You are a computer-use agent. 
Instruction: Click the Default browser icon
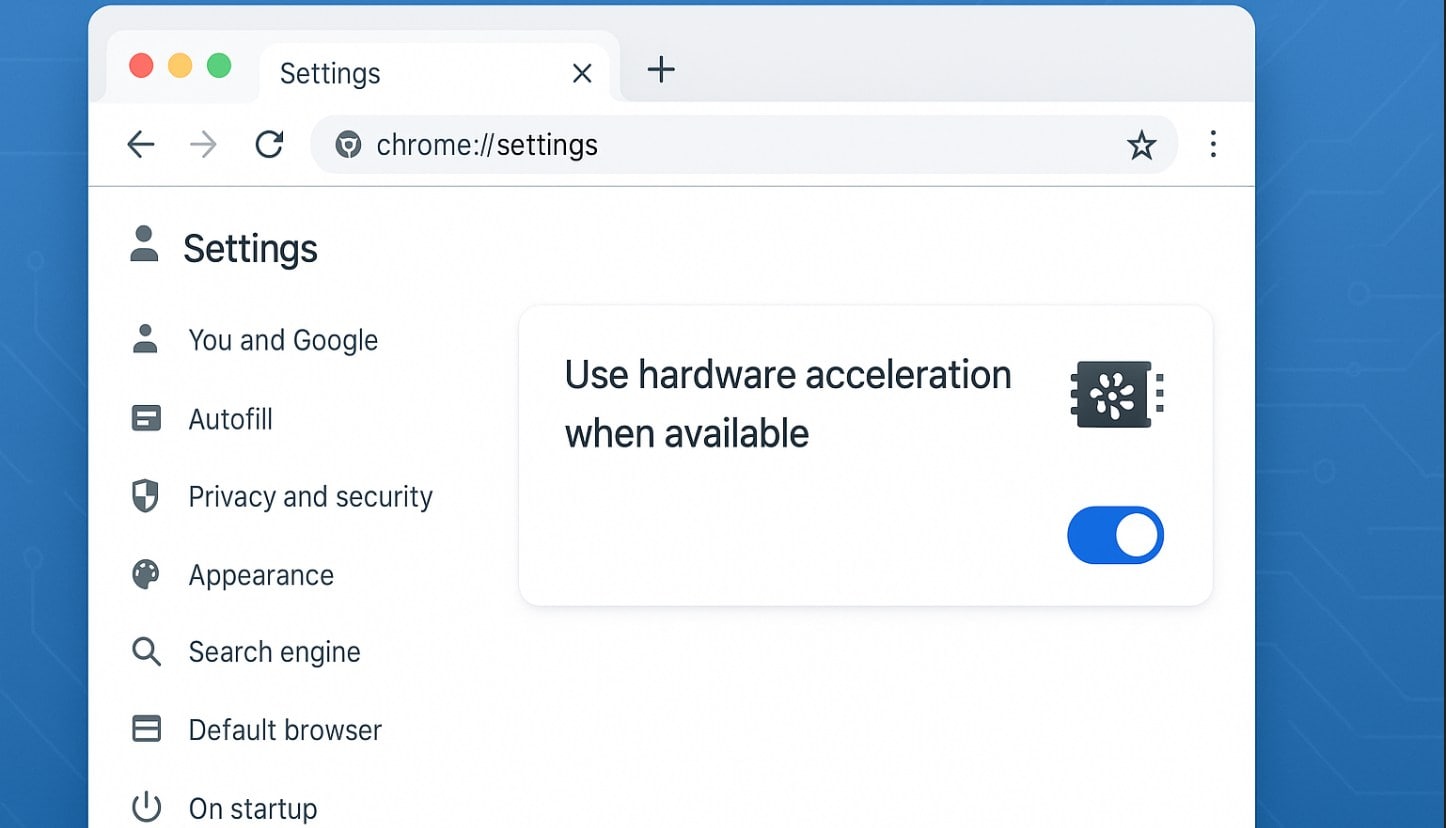pyautogui.click(x=146, y=729)
